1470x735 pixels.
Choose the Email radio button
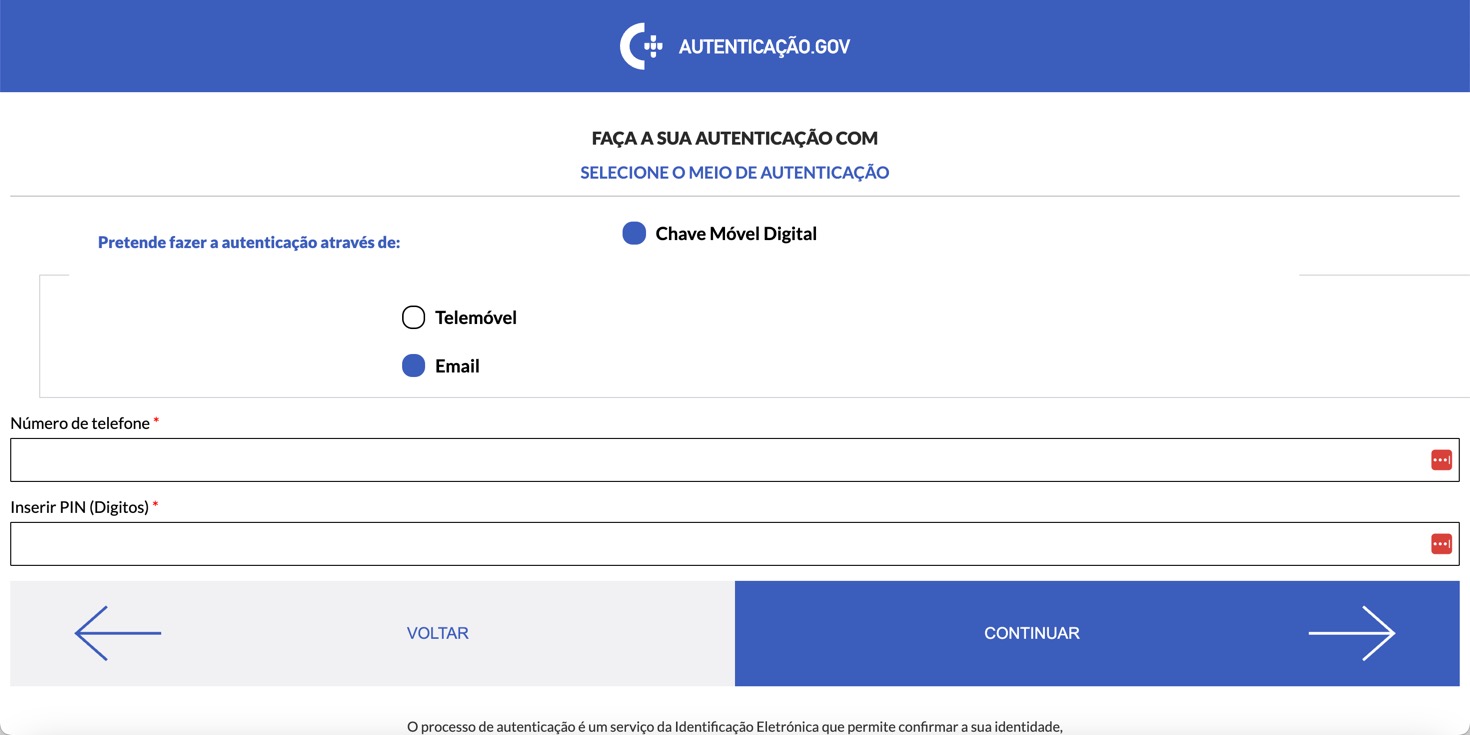(x=413, y=366)
